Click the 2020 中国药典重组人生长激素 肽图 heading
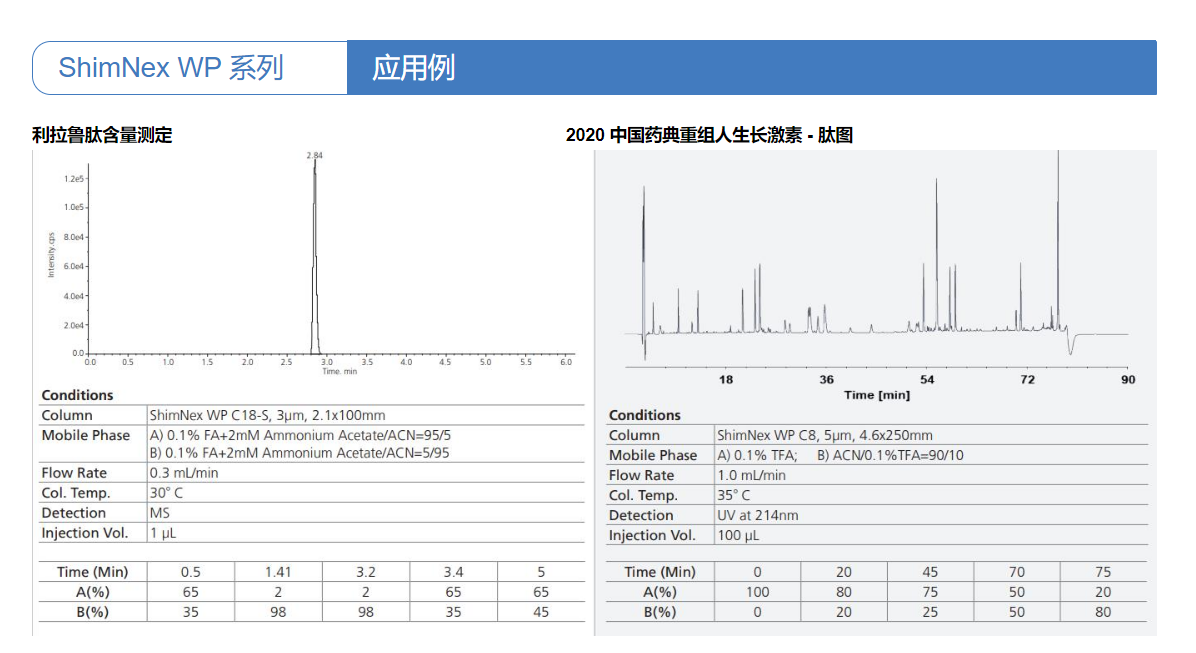1196x653 pixels. pos(709,135)
